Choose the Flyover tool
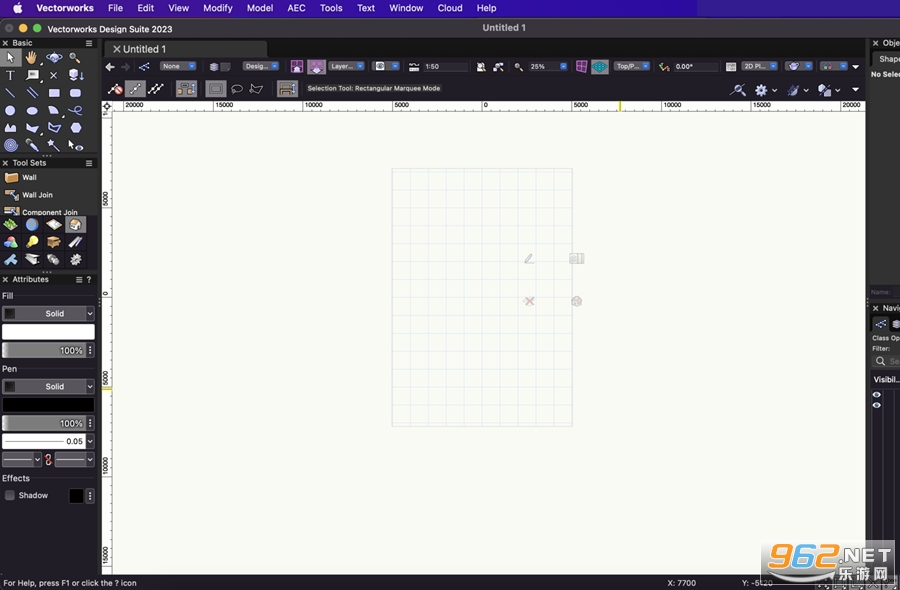Screen dimensions: 900x590 tap(54, 57)
